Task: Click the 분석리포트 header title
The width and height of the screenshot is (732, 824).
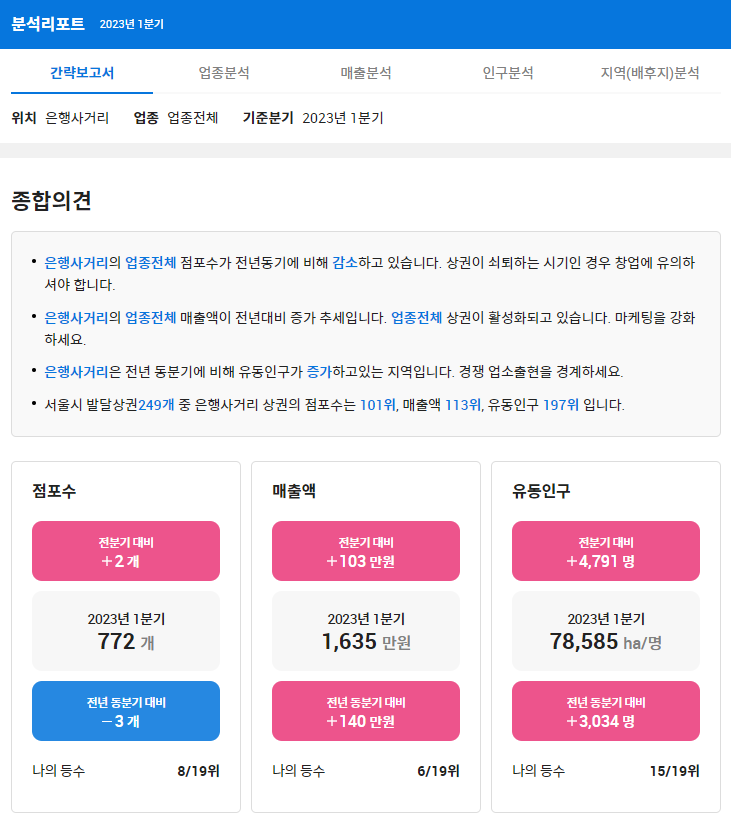Action: 48,24
